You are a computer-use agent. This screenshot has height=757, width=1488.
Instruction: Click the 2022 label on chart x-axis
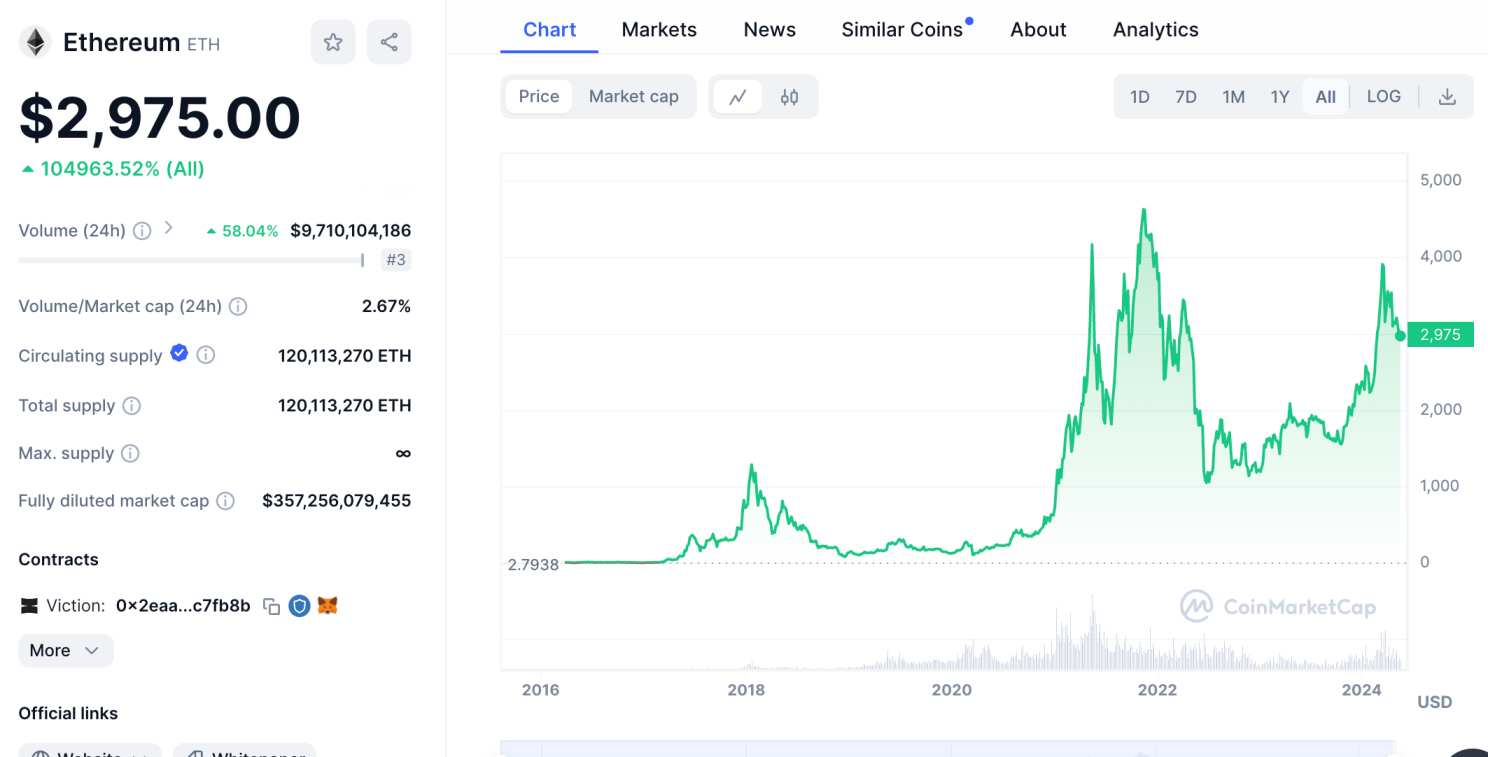point(1158,690)
